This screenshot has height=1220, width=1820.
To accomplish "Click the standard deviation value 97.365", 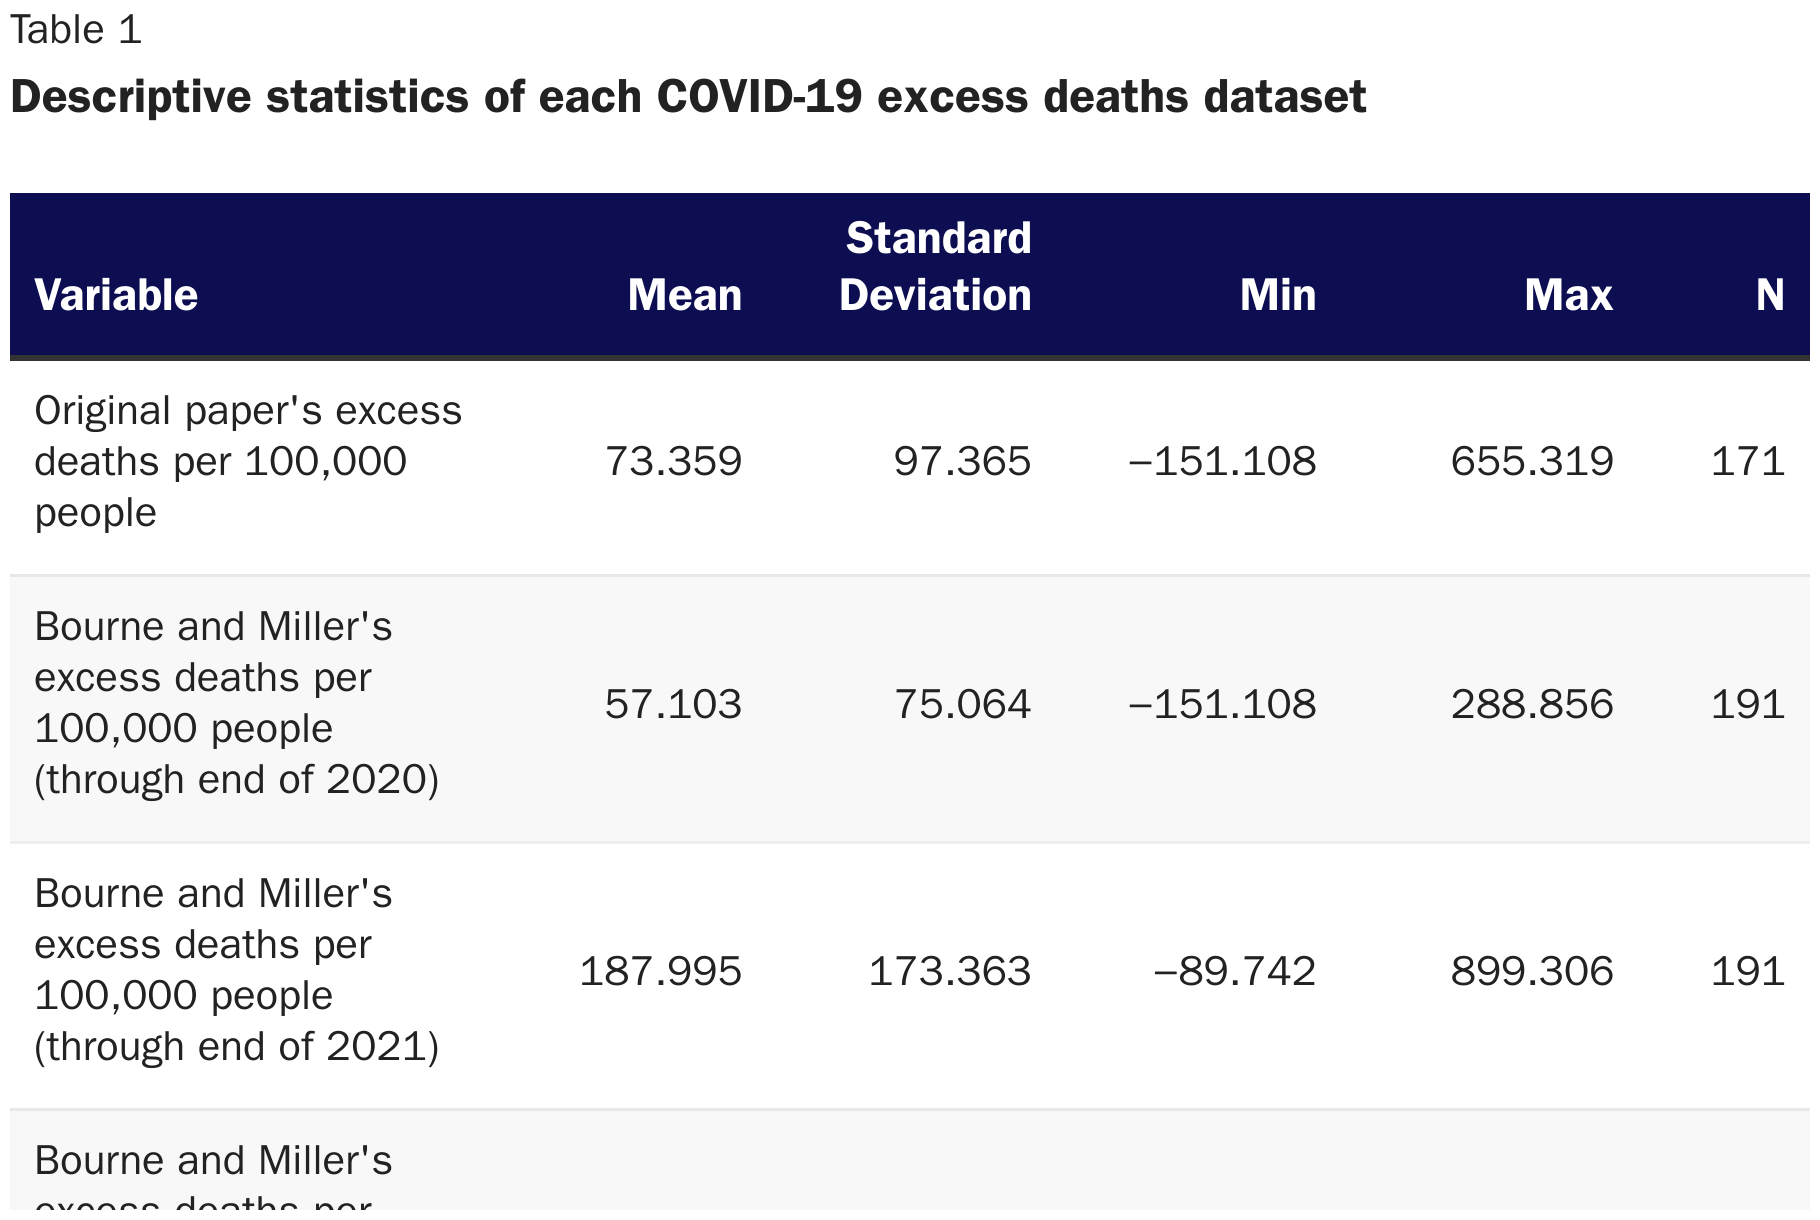I will 962,461.
